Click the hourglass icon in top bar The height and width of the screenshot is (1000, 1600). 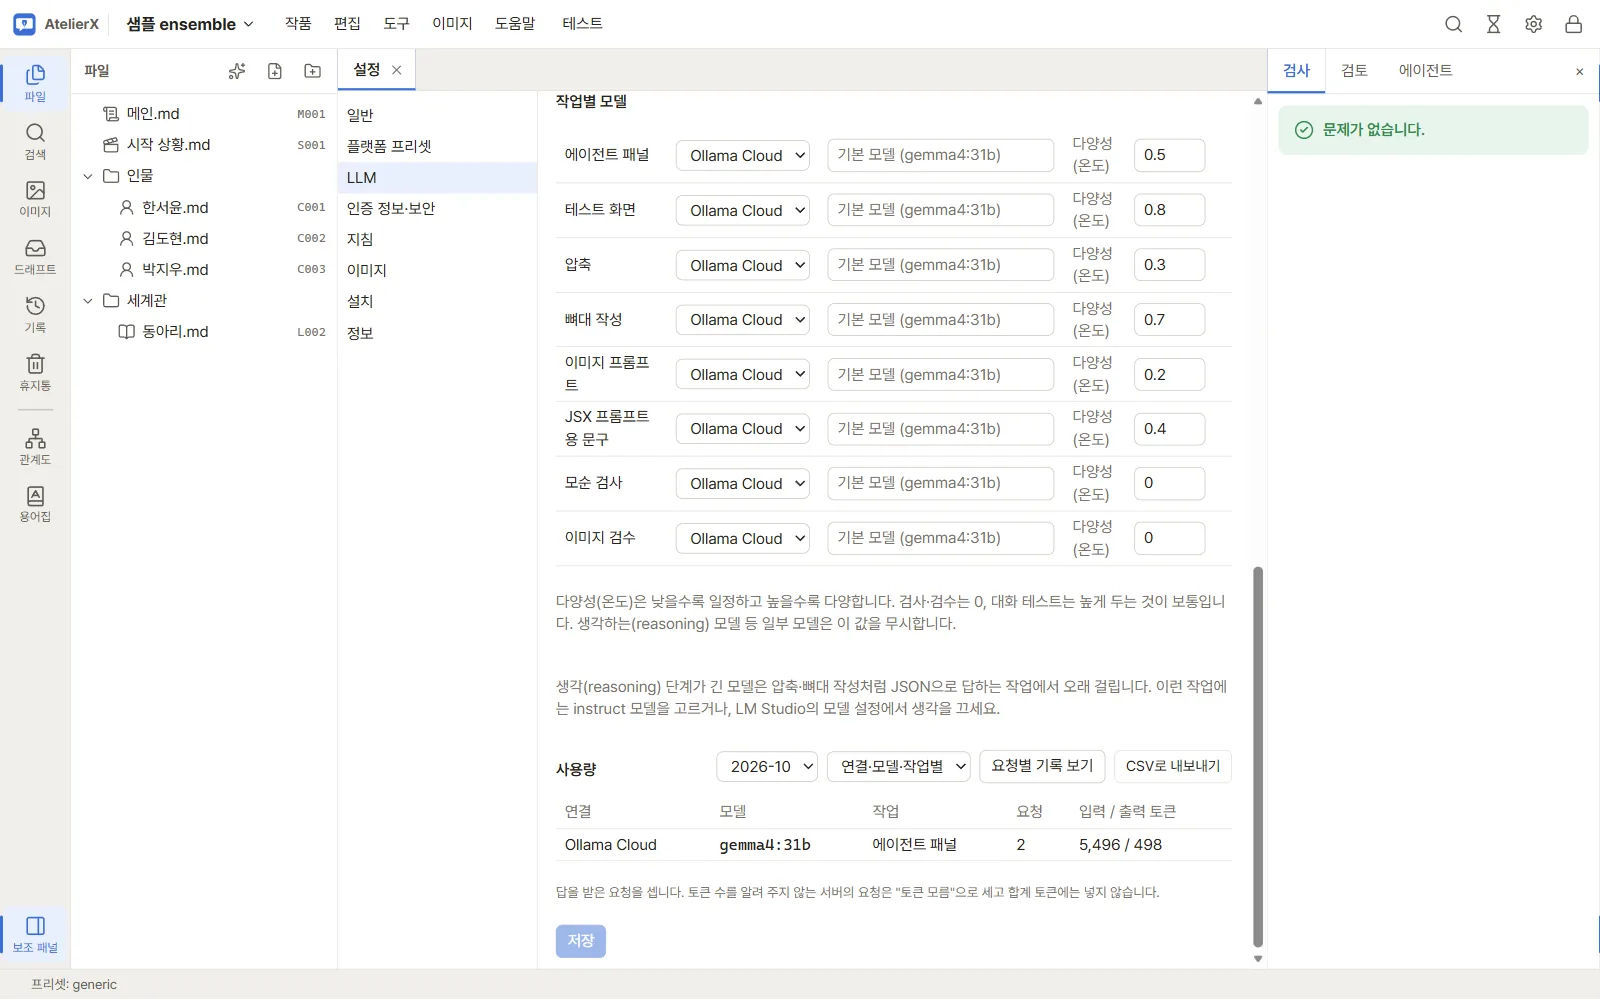(x=1493, y=24)
